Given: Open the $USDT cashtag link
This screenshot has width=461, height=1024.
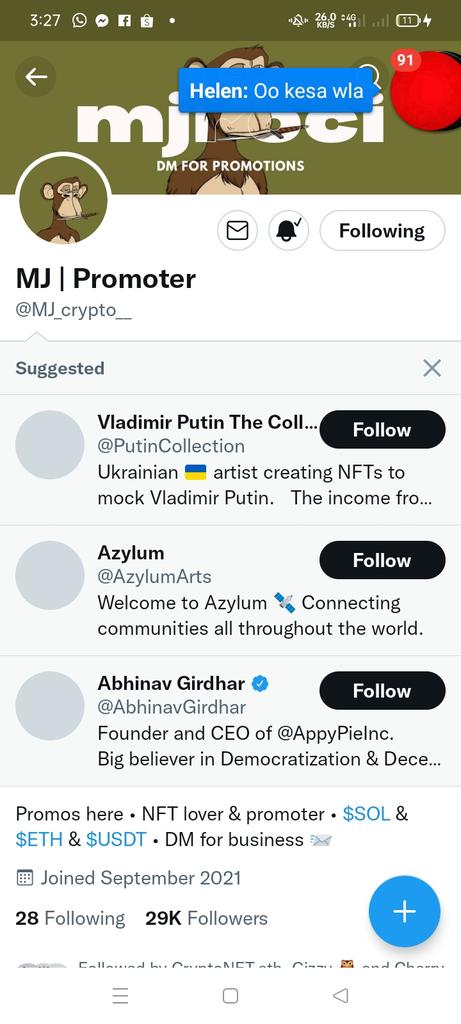Looking at the screenshot, I should (116, 839).
